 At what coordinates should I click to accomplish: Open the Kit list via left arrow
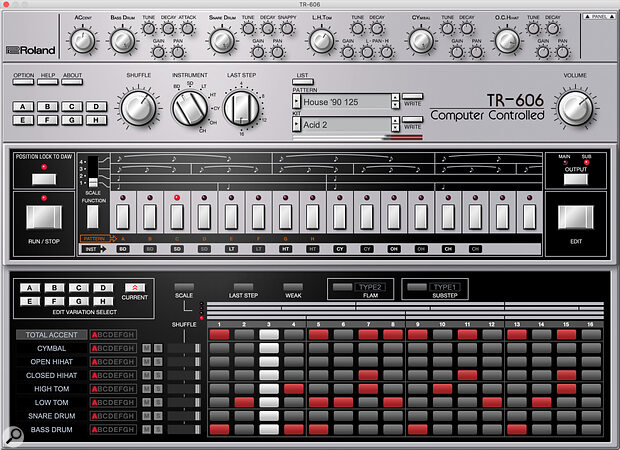tap(297, 125)
